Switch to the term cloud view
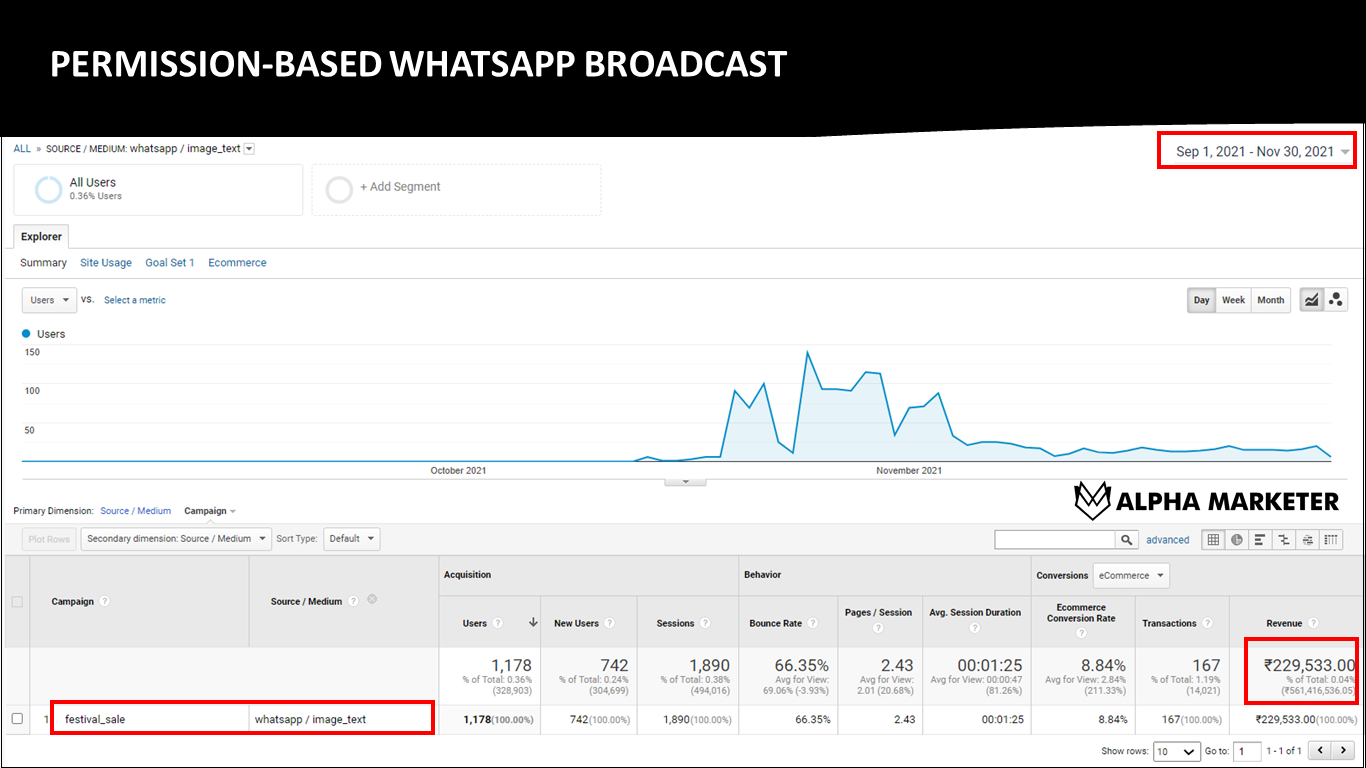The image size is (1366, 768). 1307,539
